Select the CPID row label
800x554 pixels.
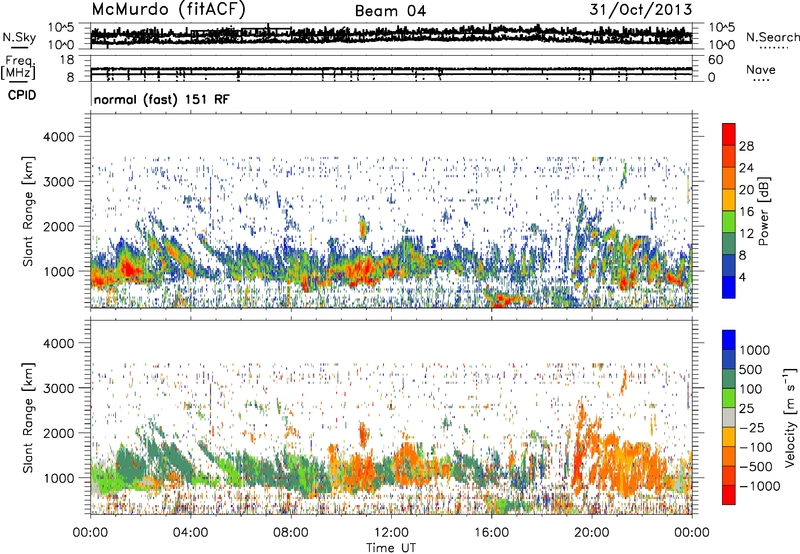(x=22, y=95)
